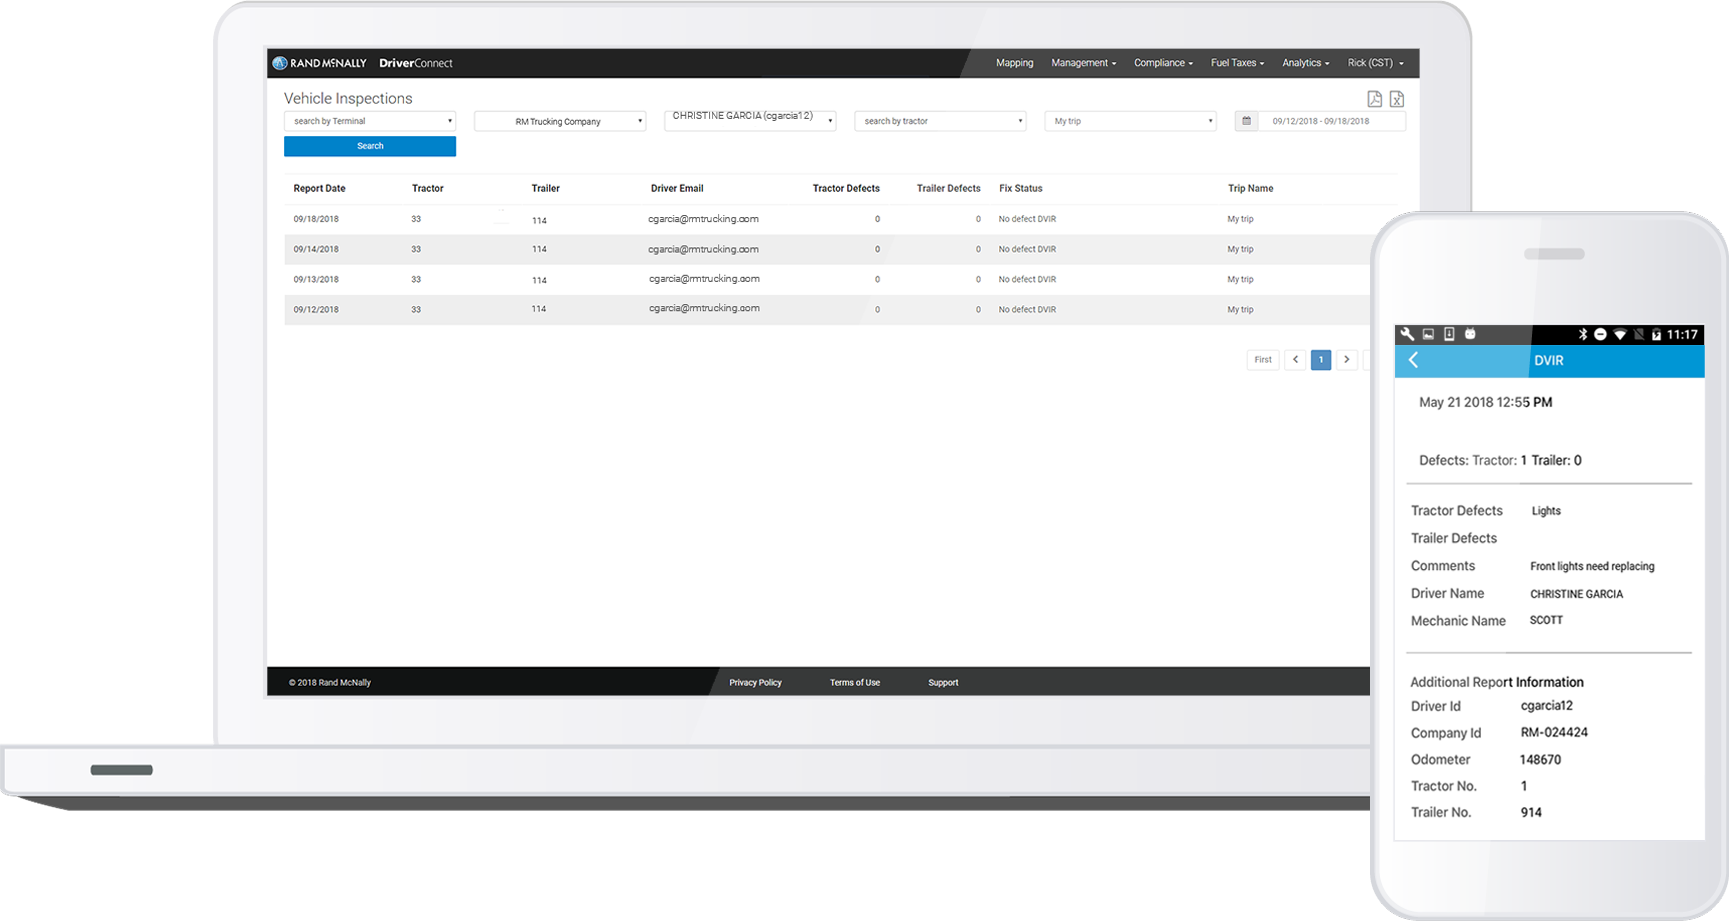Tap May 21 2018 12:55 PM timestamp
This screenshot has width=1729, height=921.
click(x=1485, y=402)
